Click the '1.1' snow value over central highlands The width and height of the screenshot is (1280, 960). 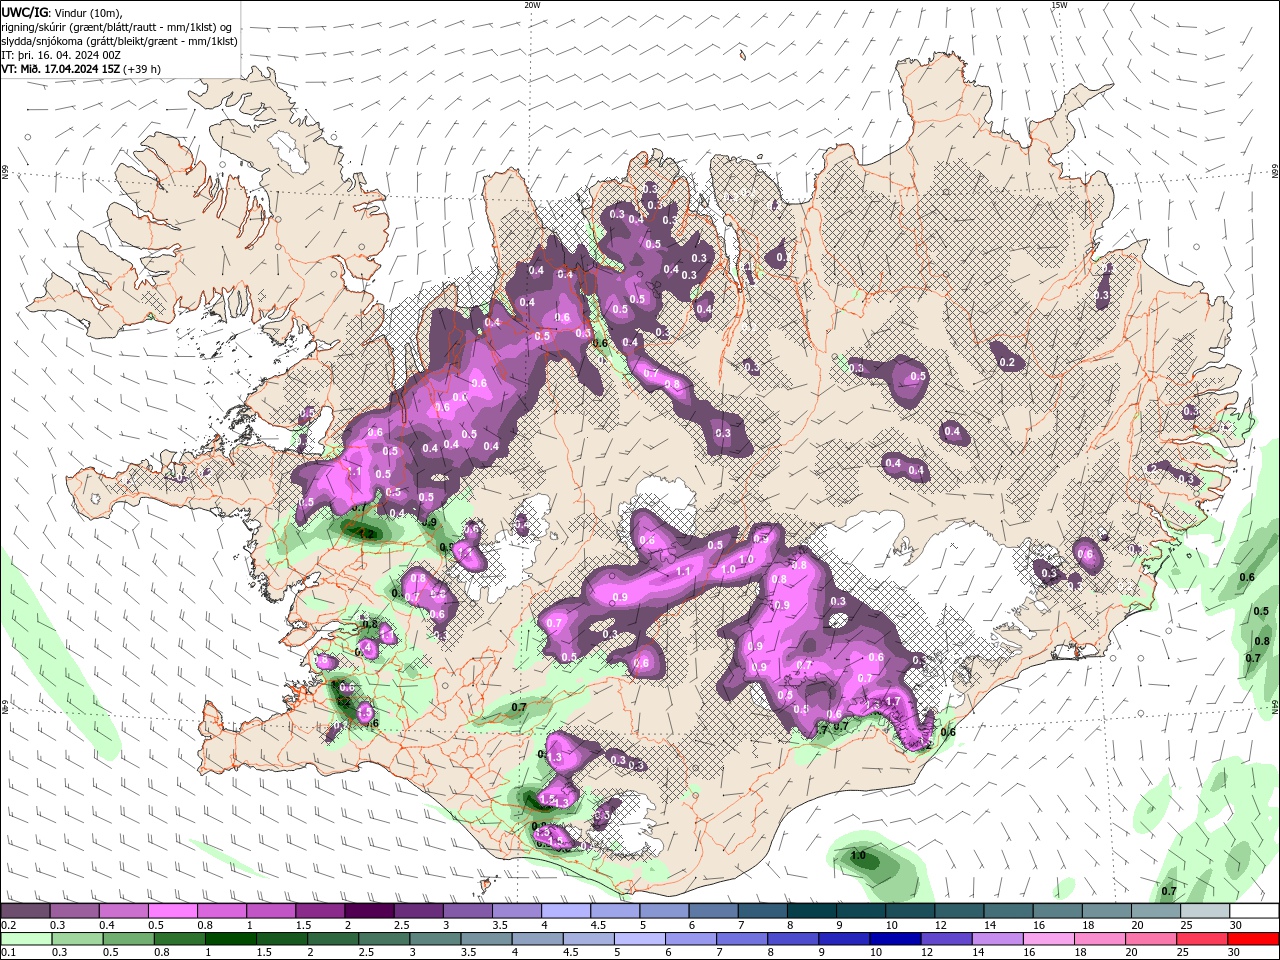684,571
